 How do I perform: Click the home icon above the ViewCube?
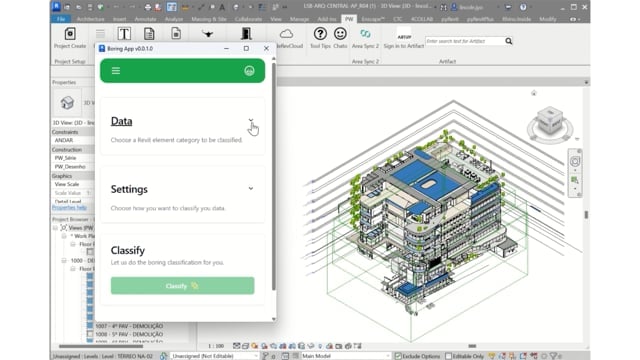click(x=533, y=93)
